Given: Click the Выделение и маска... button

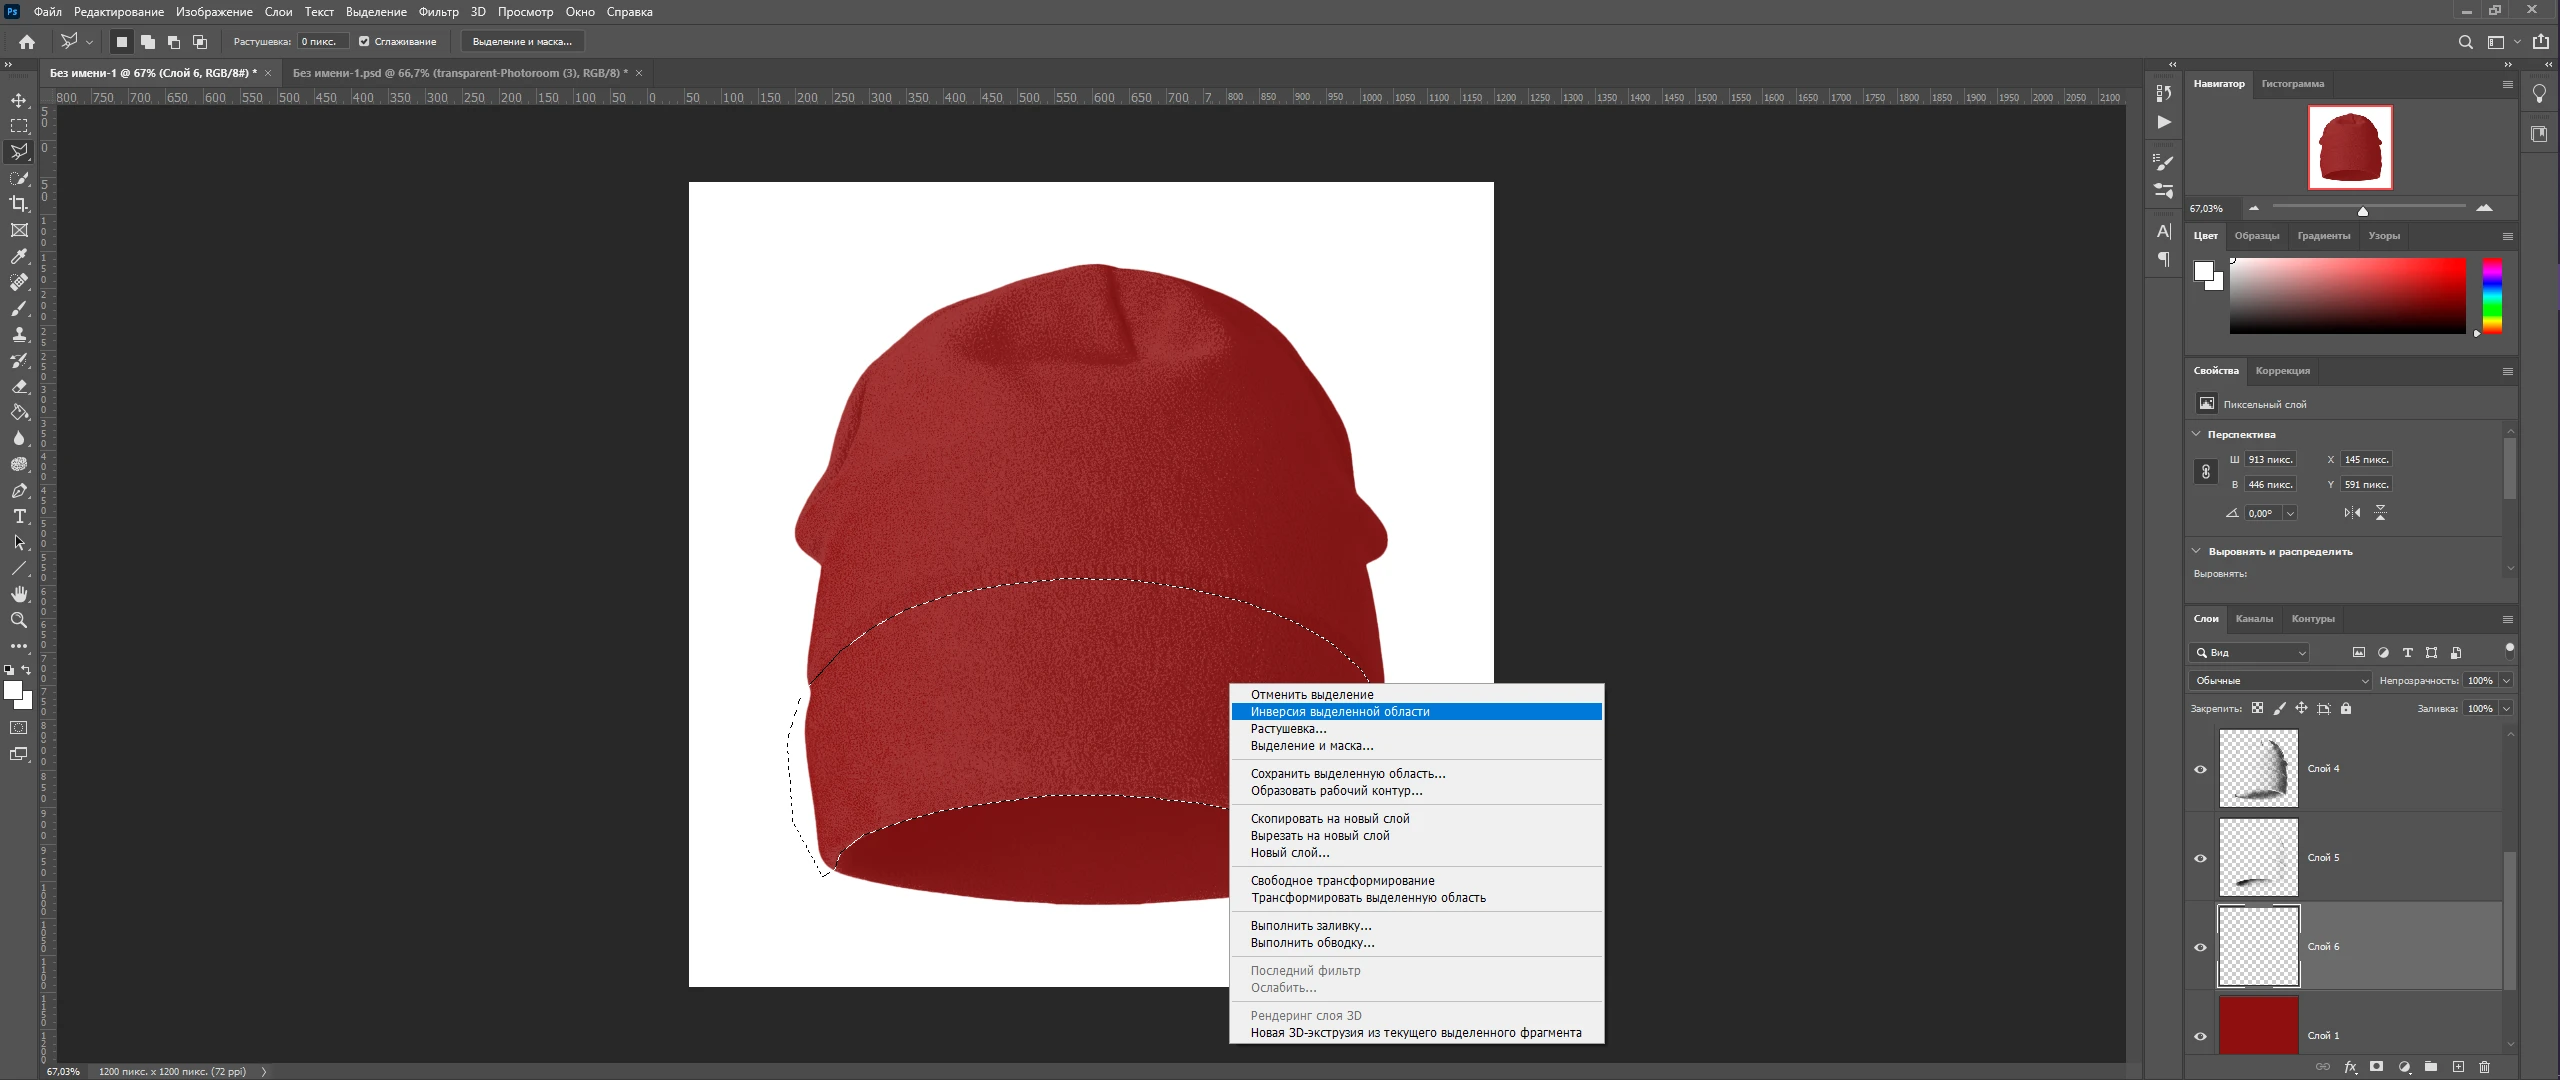Looking at the screenshot, I should [x=522, y=42].
